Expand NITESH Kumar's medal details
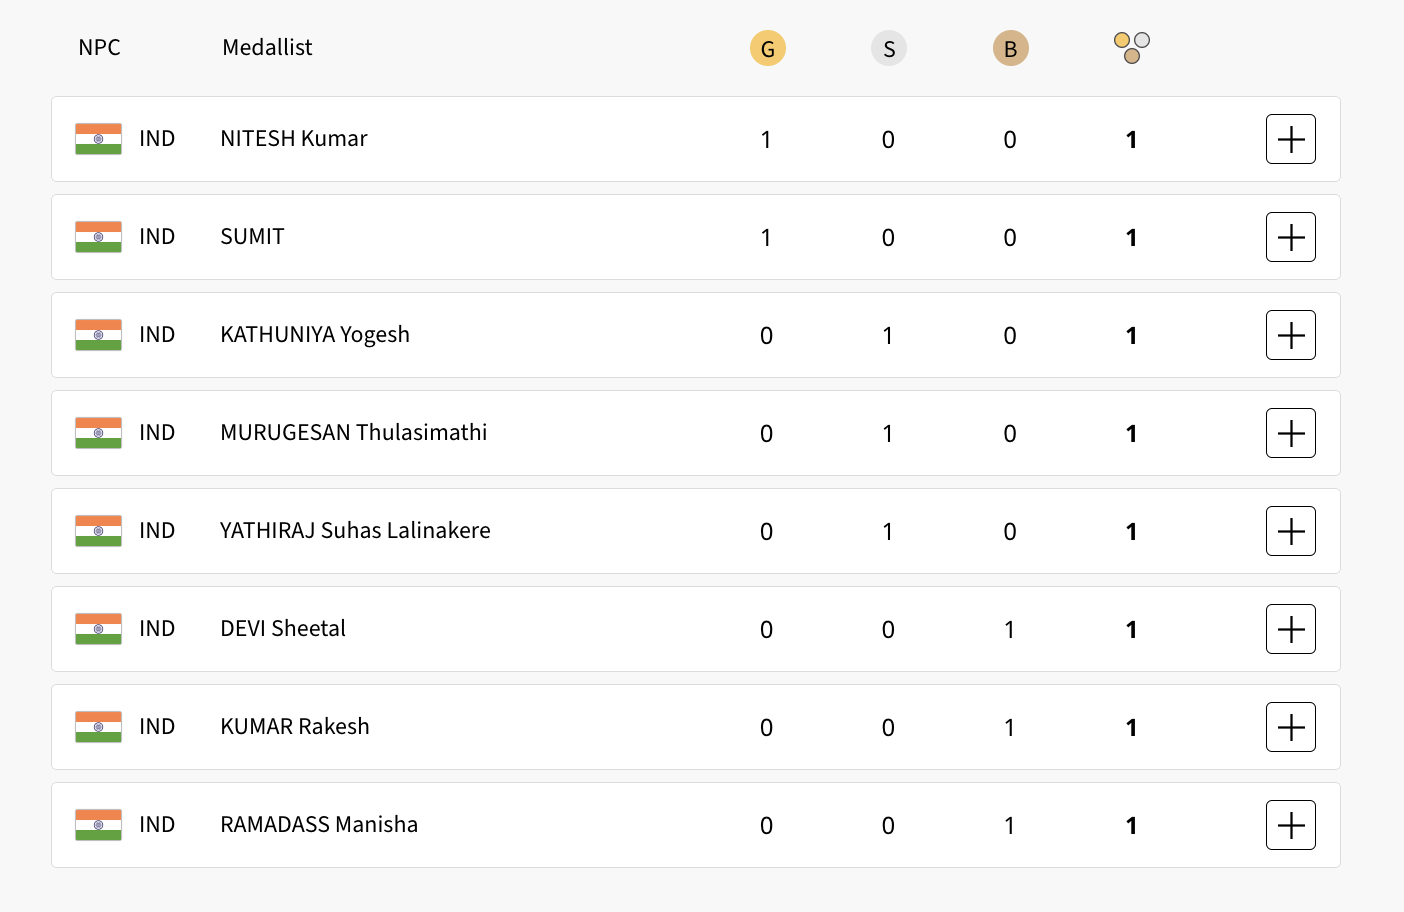The width and height of the screenshot is (1404, 912). (1290, 139)
